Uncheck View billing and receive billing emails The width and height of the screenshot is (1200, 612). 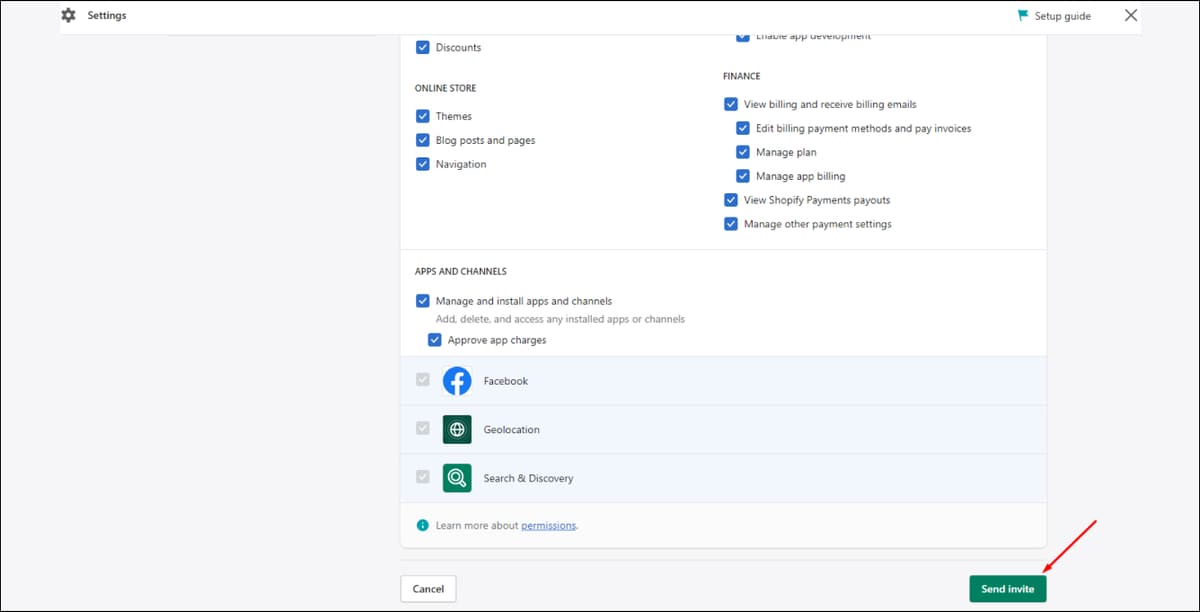[x=731, y=104]
